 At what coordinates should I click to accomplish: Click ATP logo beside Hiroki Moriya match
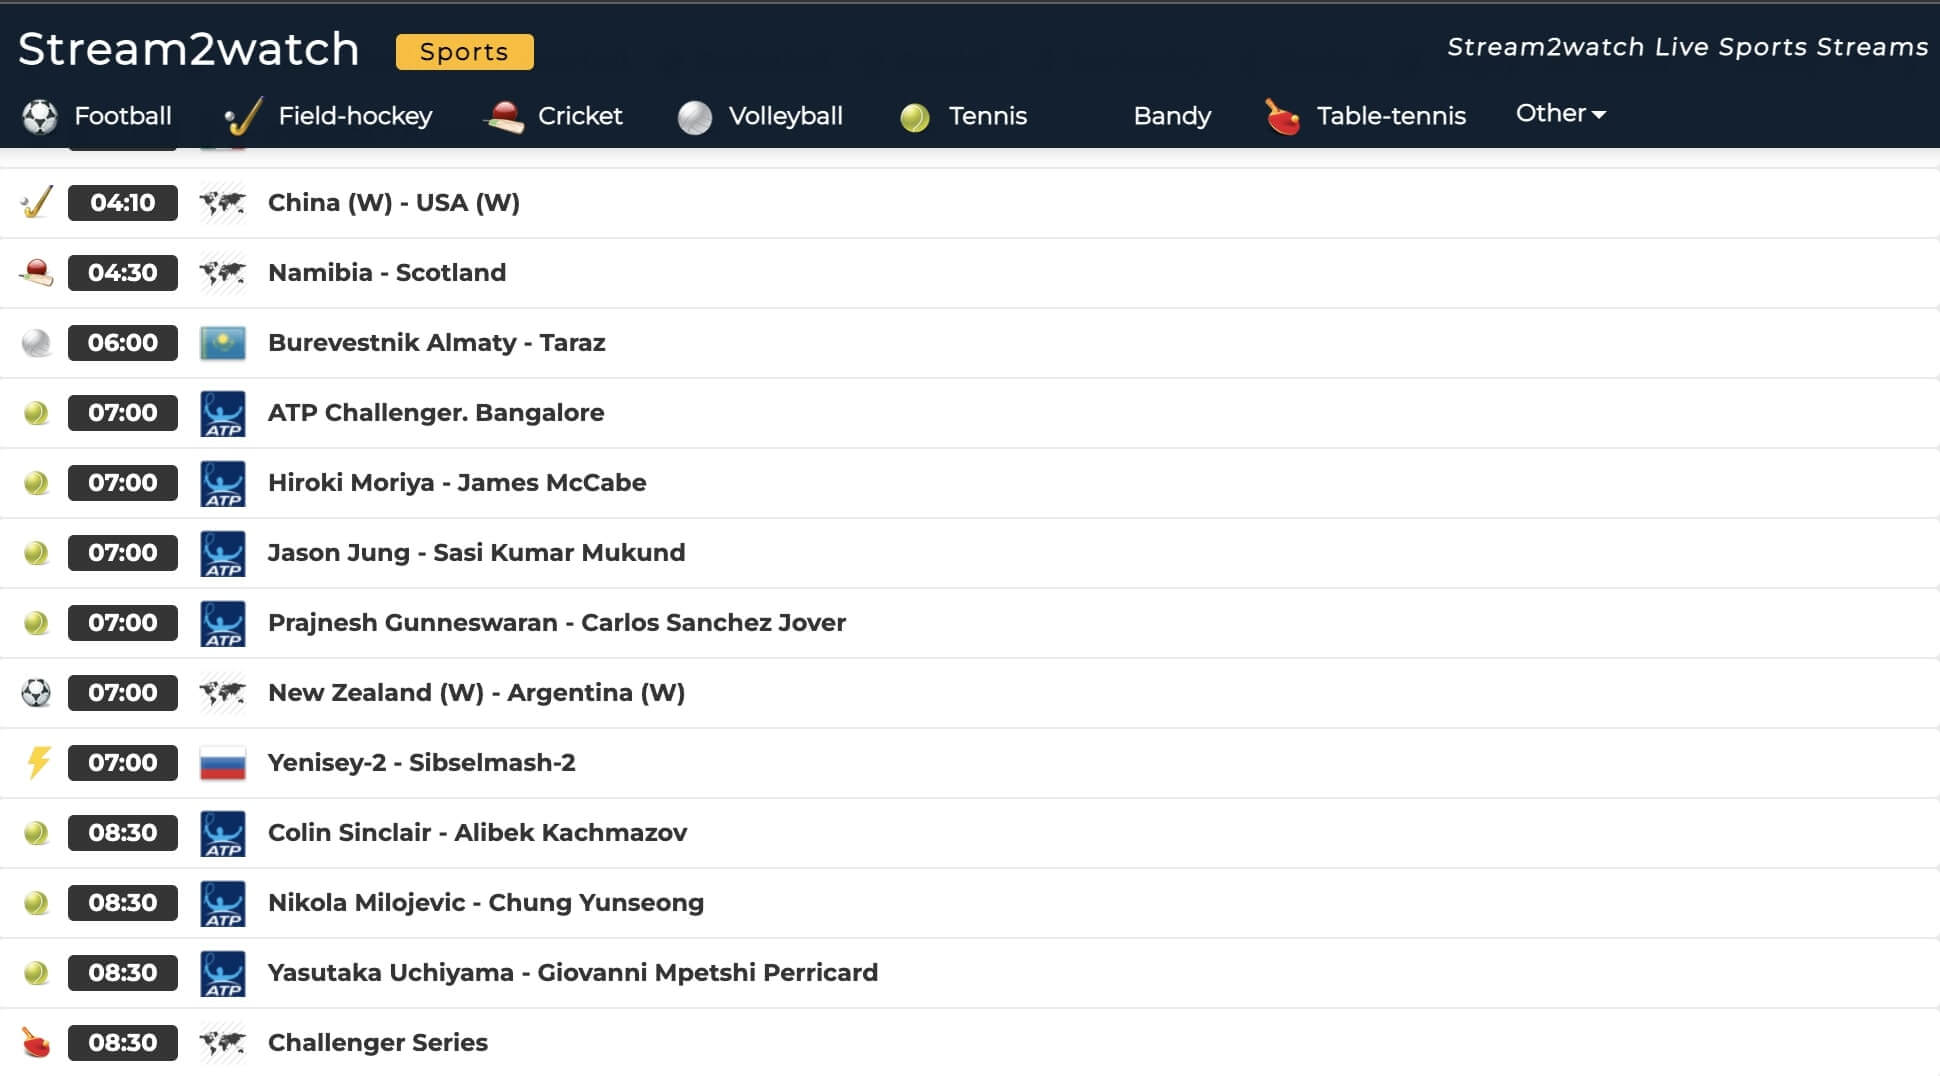(x=222, y=483)
